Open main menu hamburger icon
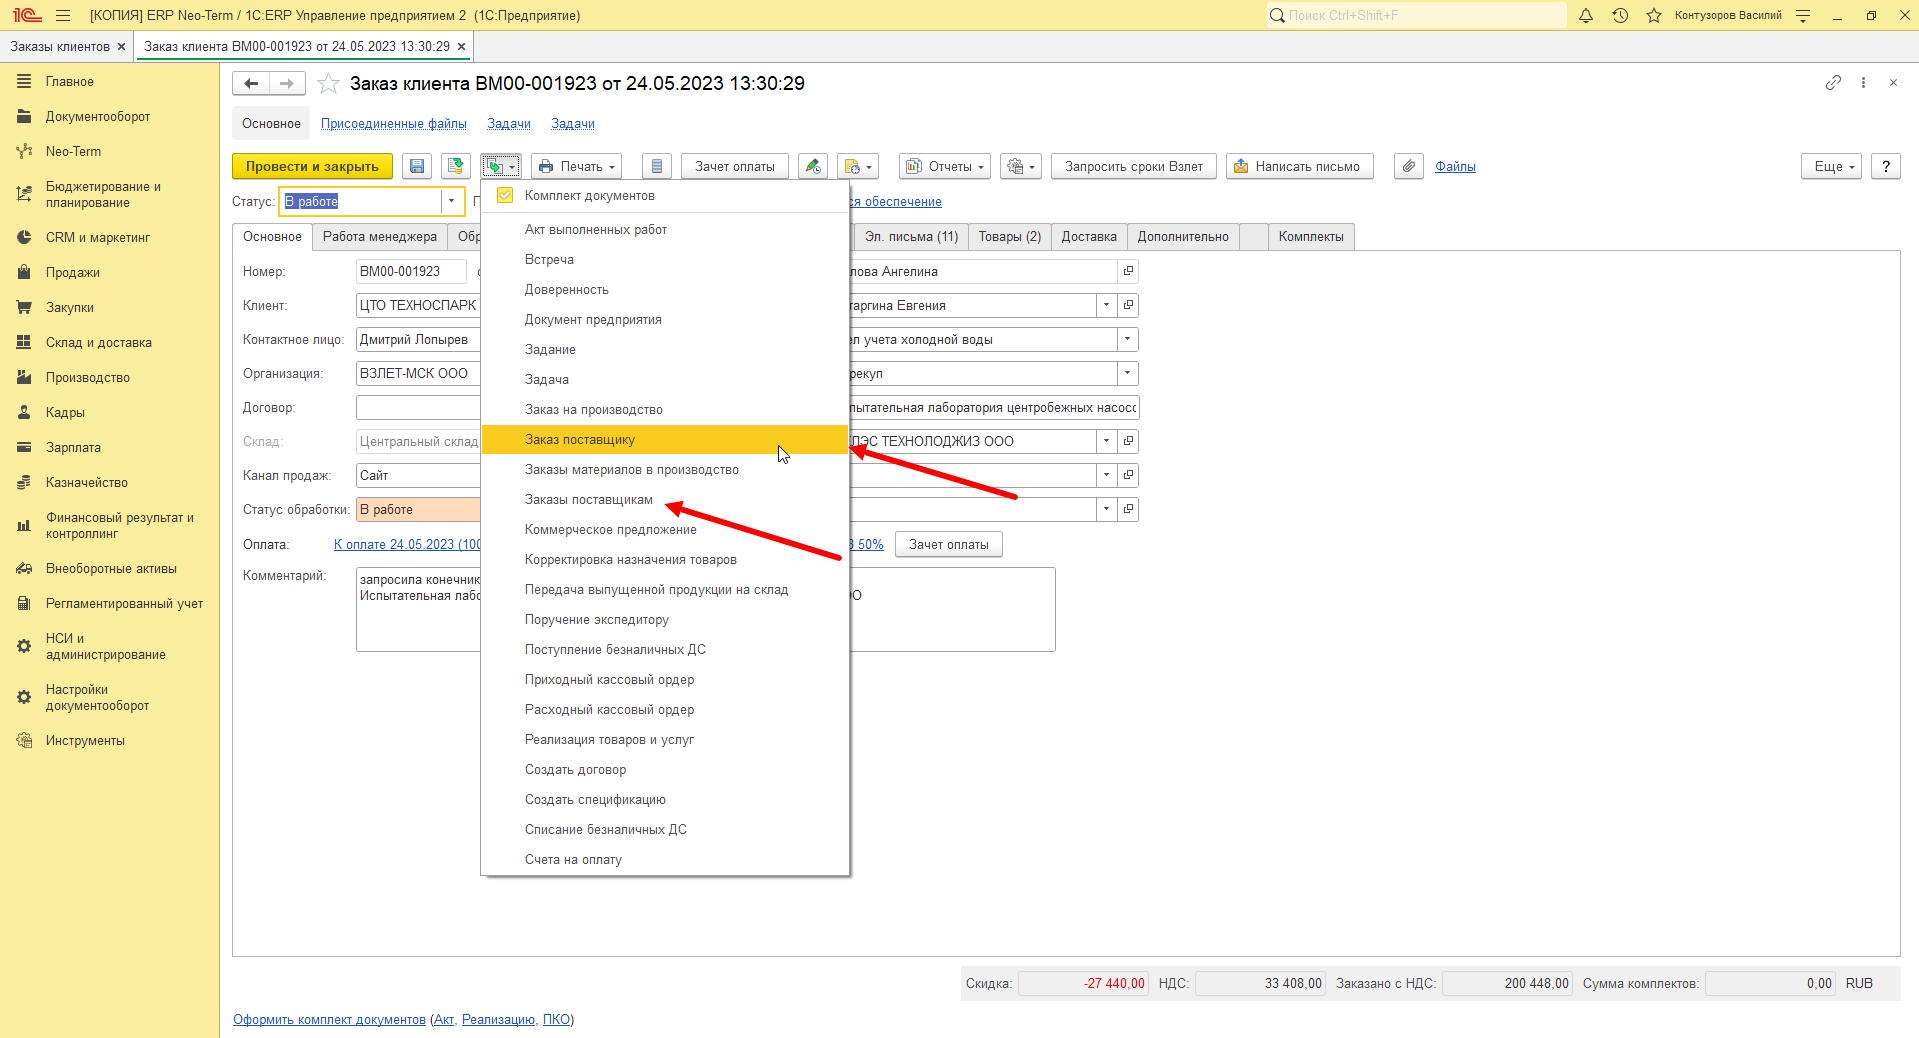This screenshot has height=1038, width=1919. pos(63,15)
